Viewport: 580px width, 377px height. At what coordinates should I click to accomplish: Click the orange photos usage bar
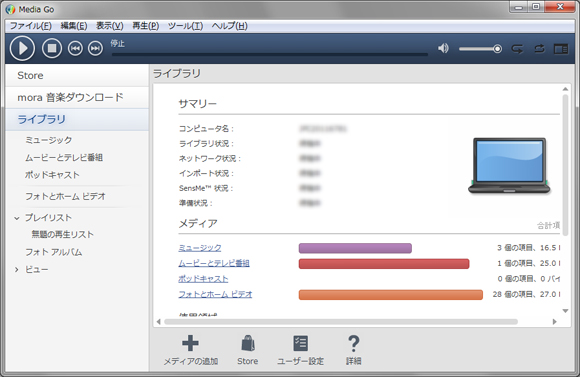coord(391,295)
